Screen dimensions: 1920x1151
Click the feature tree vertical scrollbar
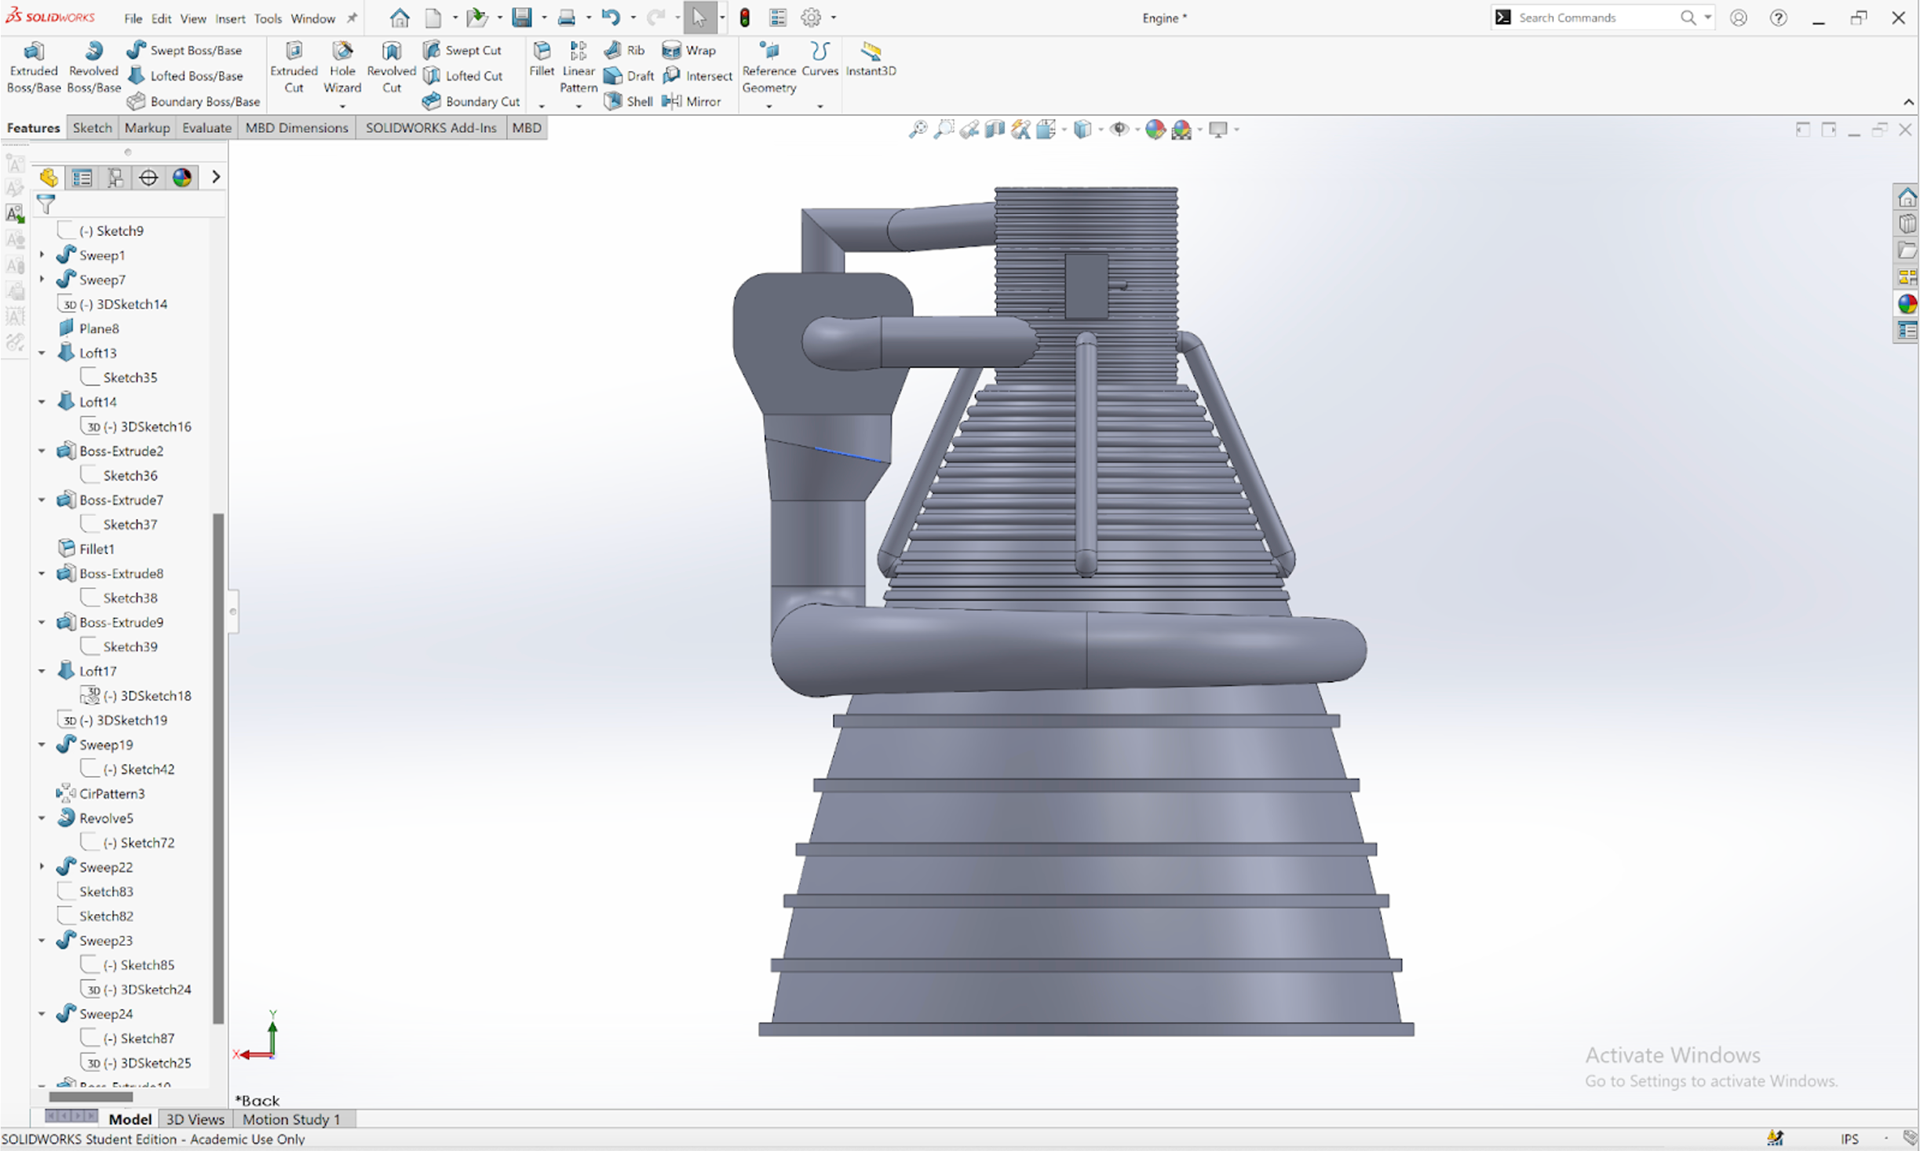218,768
